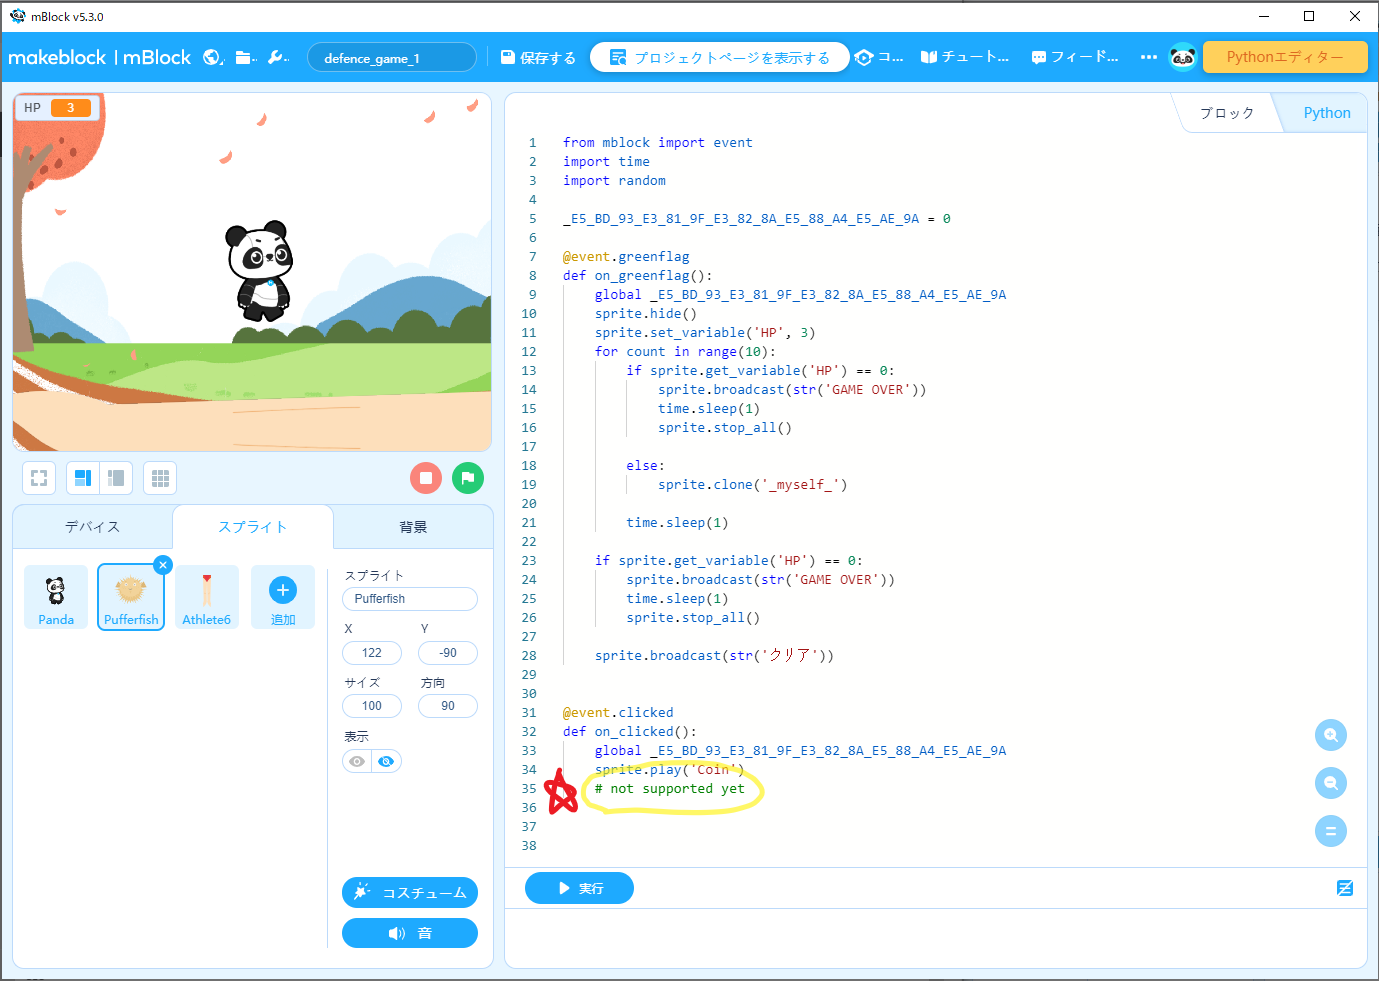Edit the X position value 122
Screen dimensions: 1379x981
[372, 653]
